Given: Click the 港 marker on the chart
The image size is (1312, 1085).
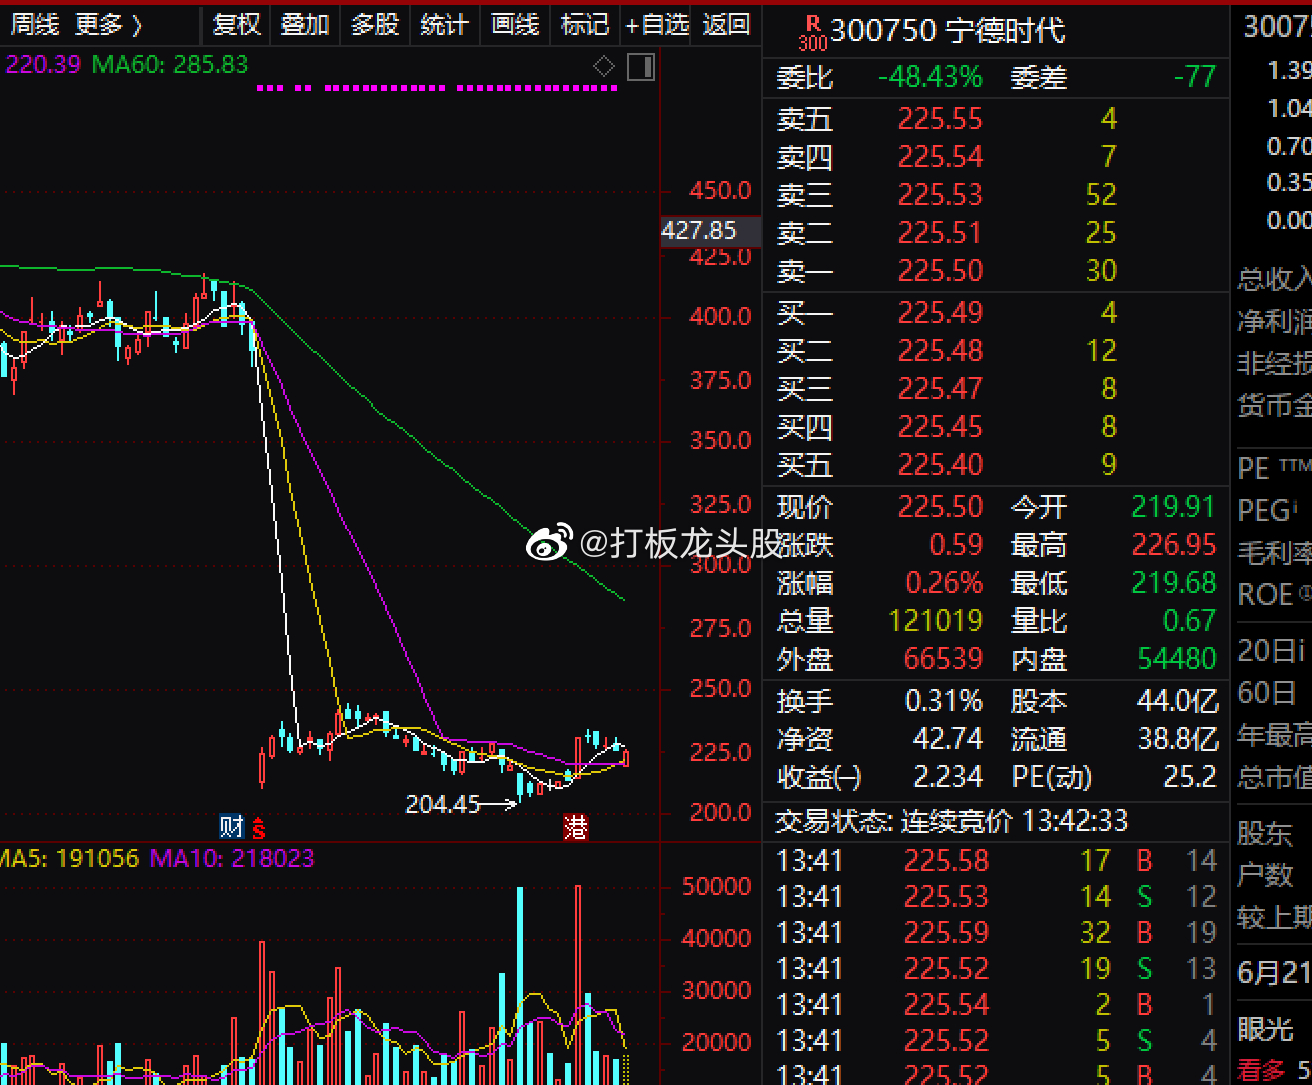Looking at the screenshot, I should pos(576,827).
